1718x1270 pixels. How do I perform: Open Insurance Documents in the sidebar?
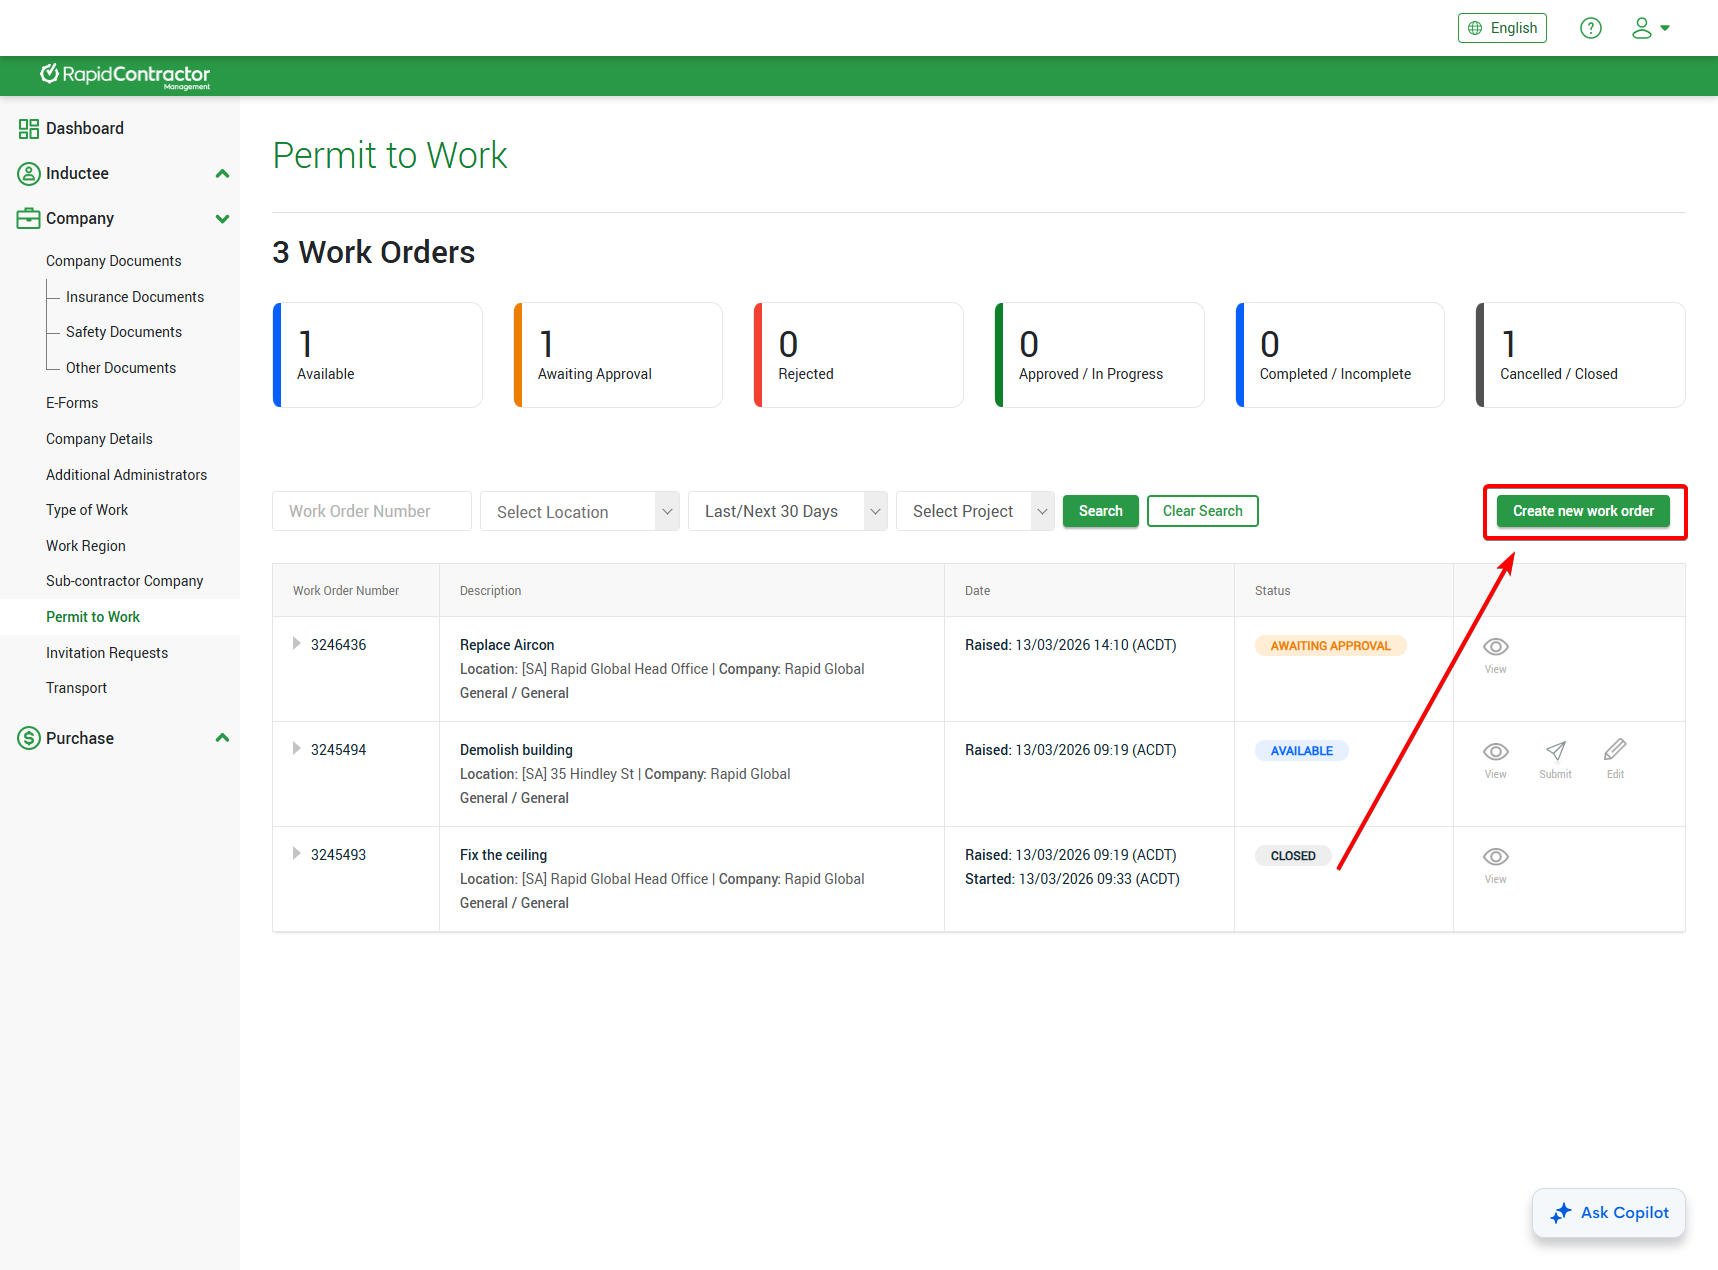pyautogui.click(x=135, y=297)
